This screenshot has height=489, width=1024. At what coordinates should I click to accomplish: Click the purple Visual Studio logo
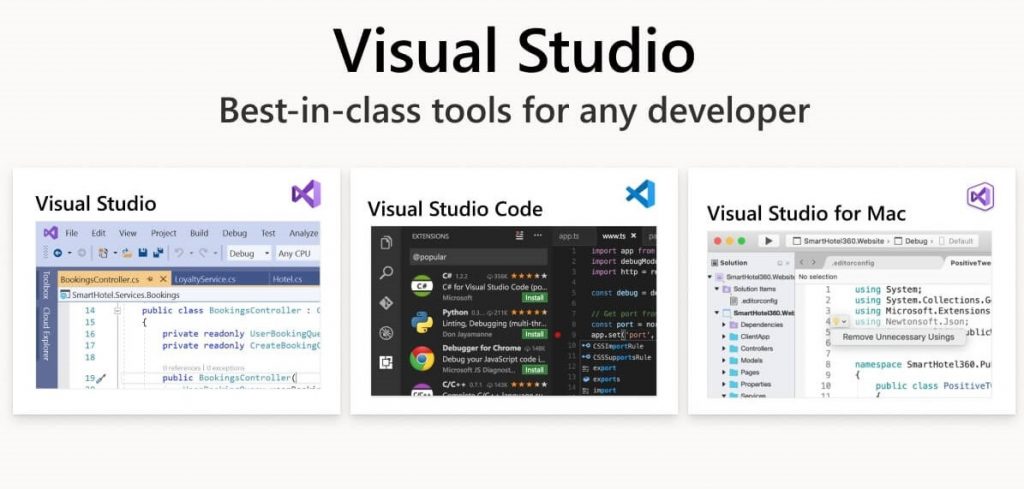(x=306, y=194)
